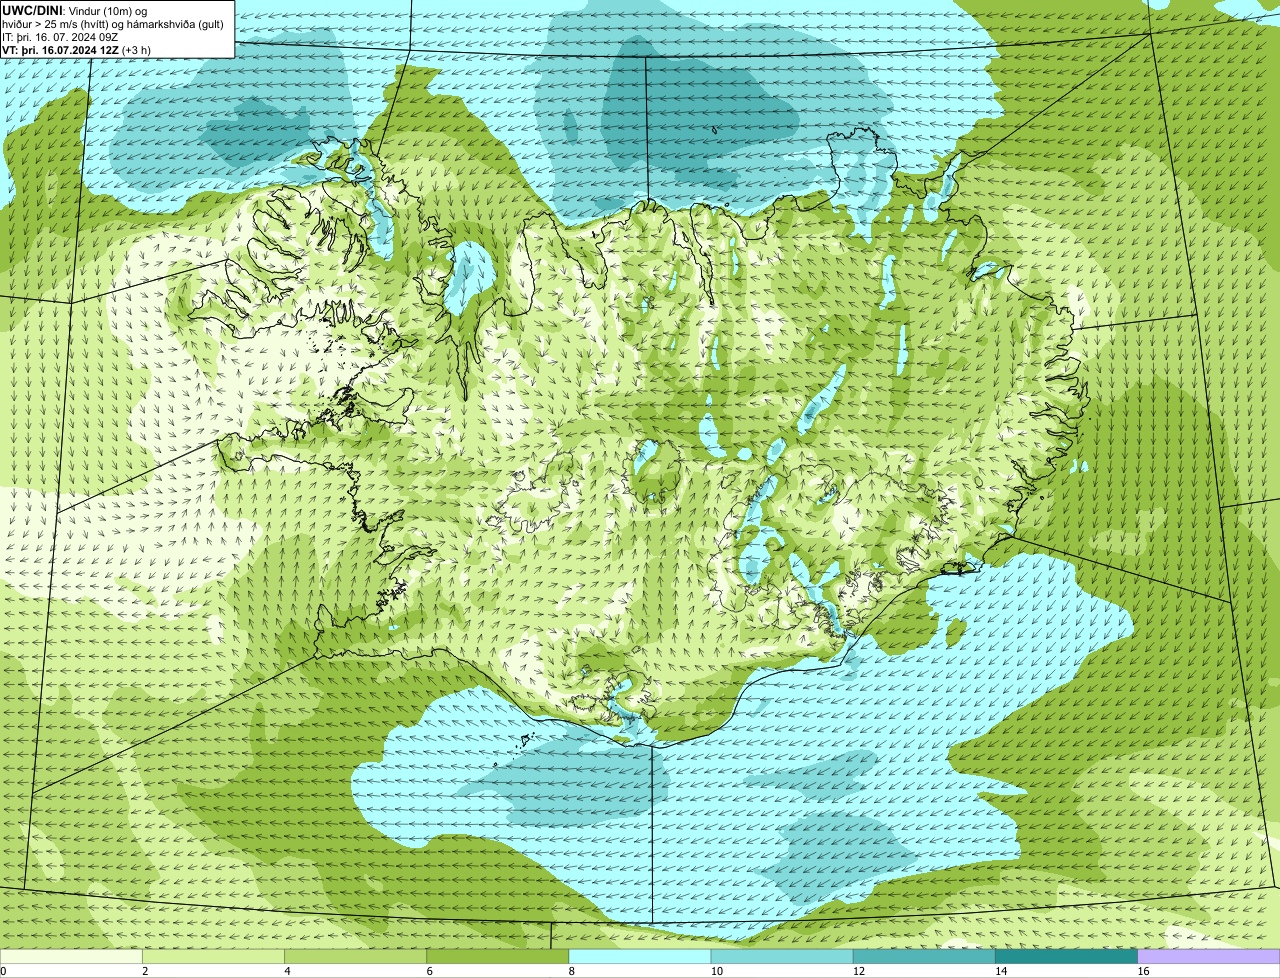
Task: Click the legend scale label "10"
Action: [x=717, y=971]
